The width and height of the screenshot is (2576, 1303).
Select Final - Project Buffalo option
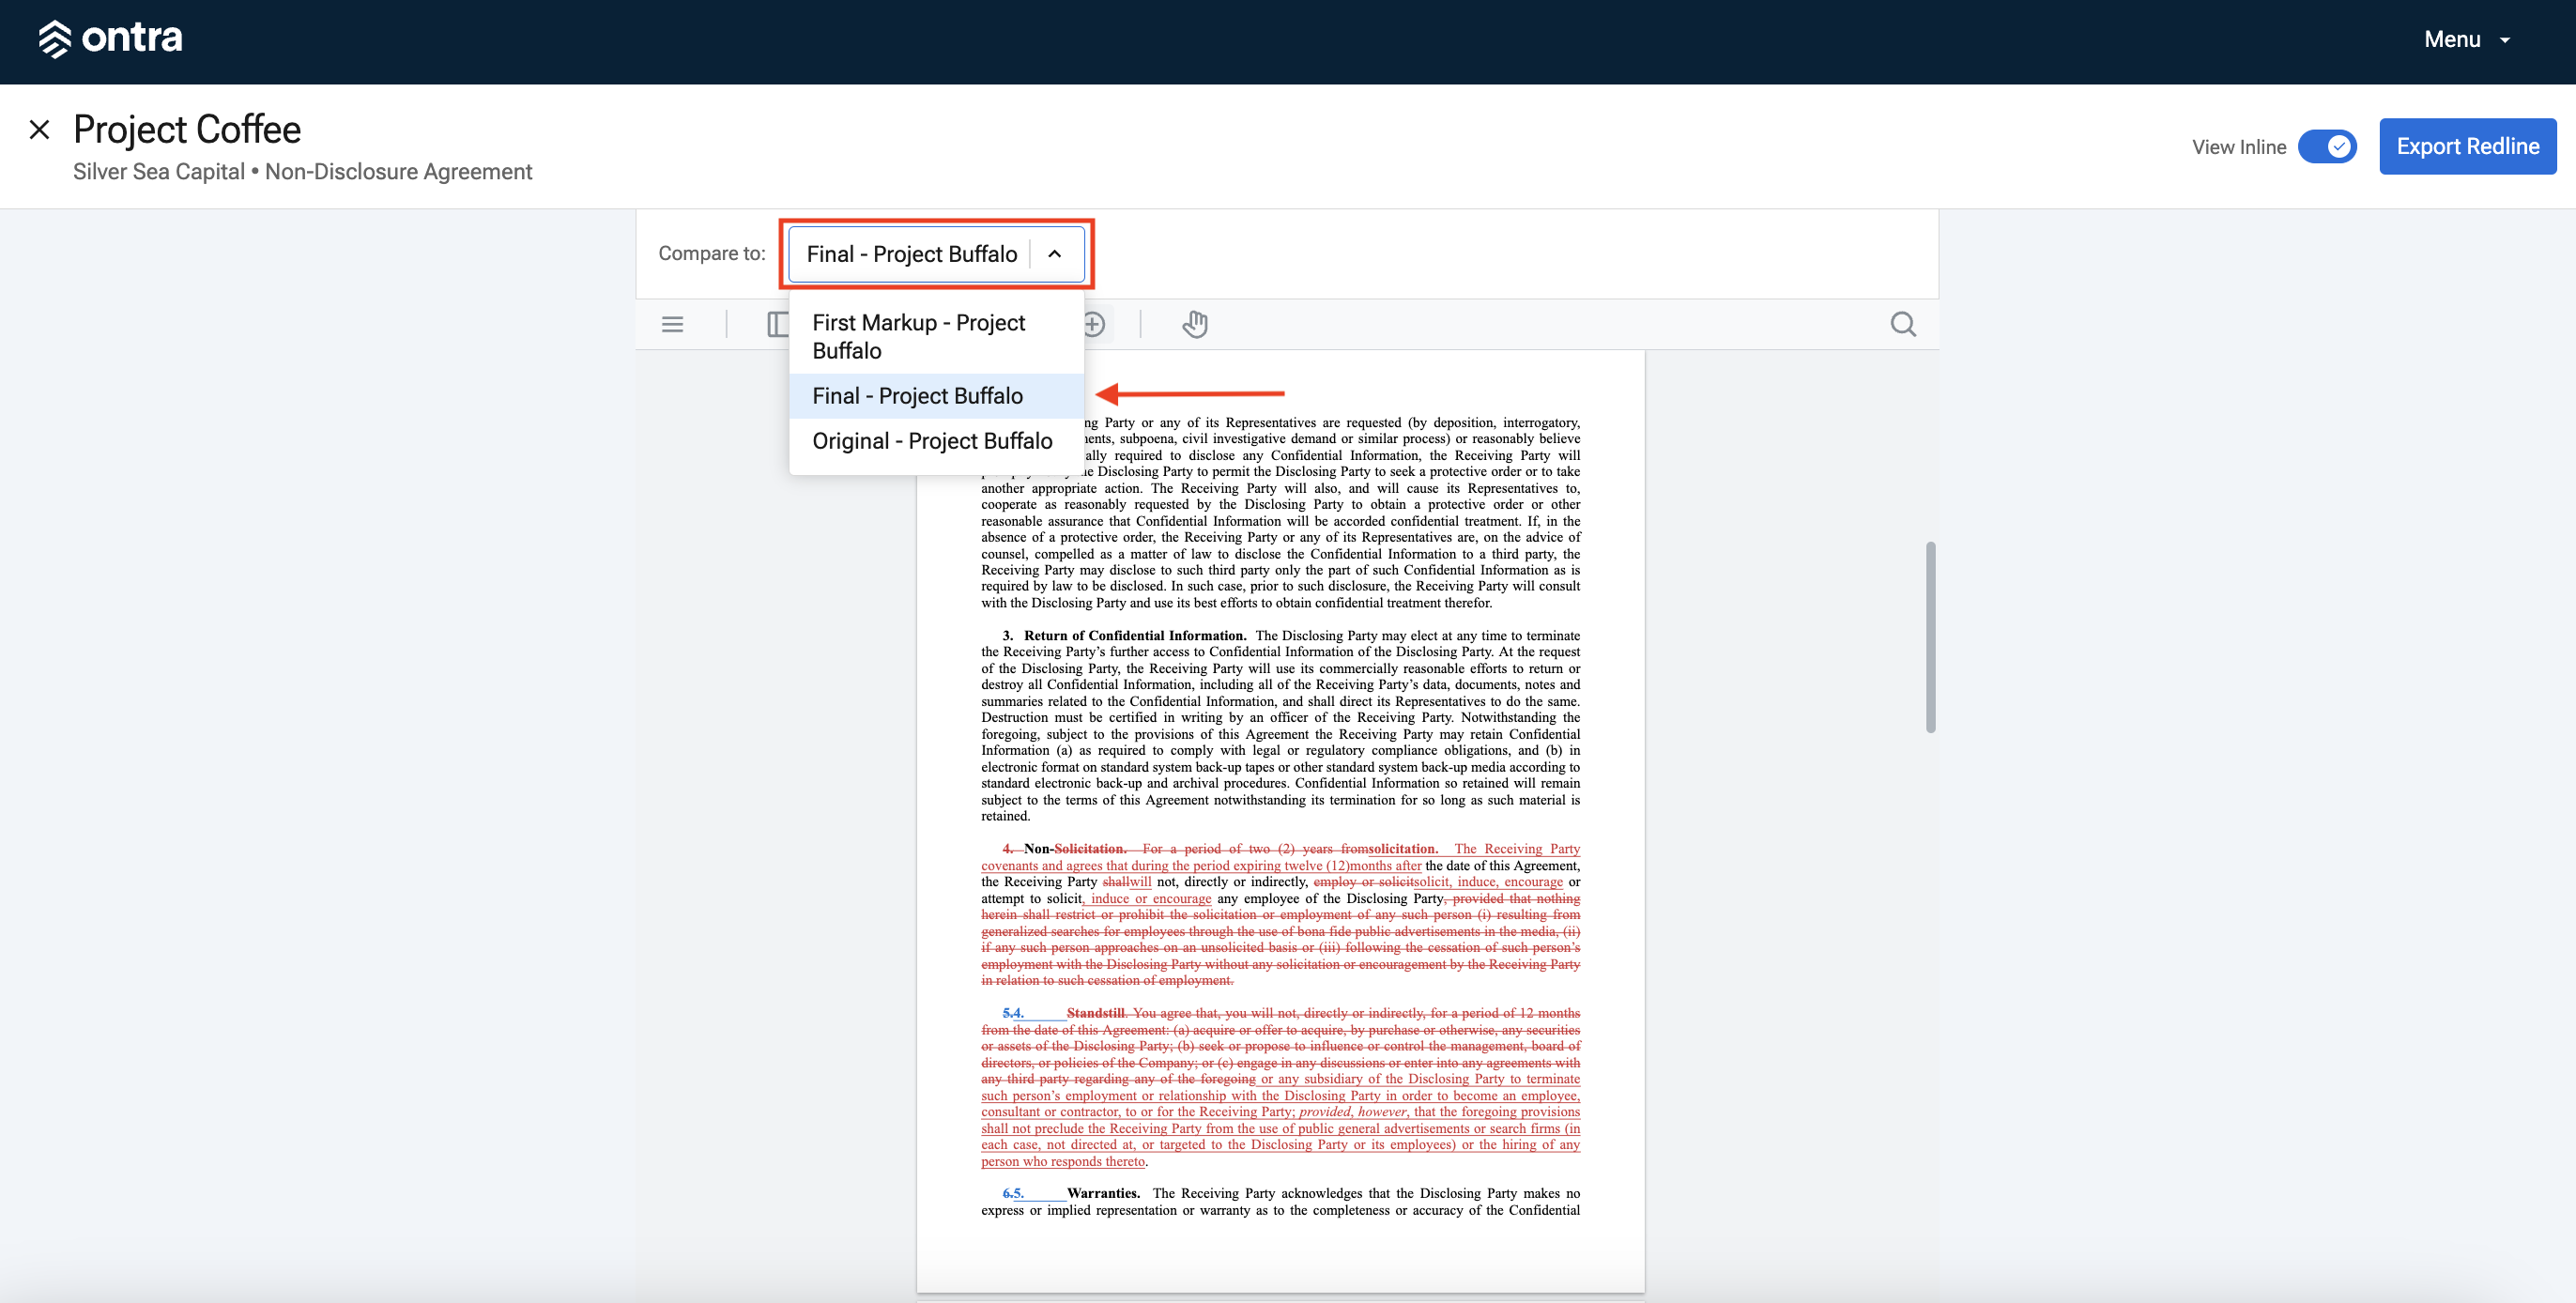pos(936,396)
